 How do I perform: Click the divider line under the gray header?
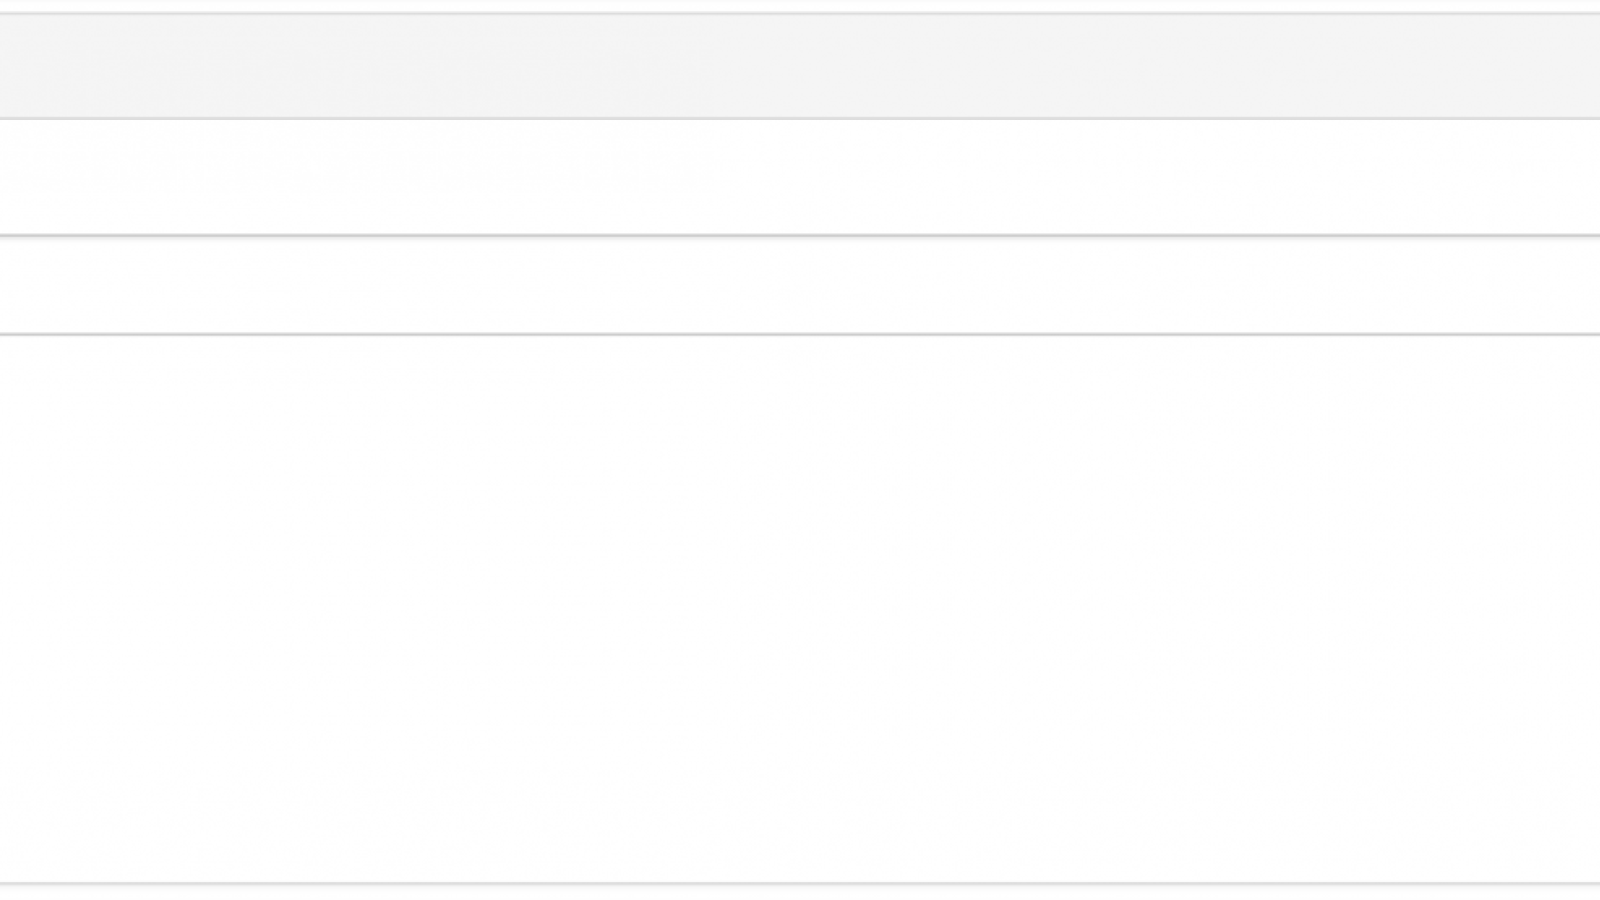pyautogui.click(x=800, y=119)
